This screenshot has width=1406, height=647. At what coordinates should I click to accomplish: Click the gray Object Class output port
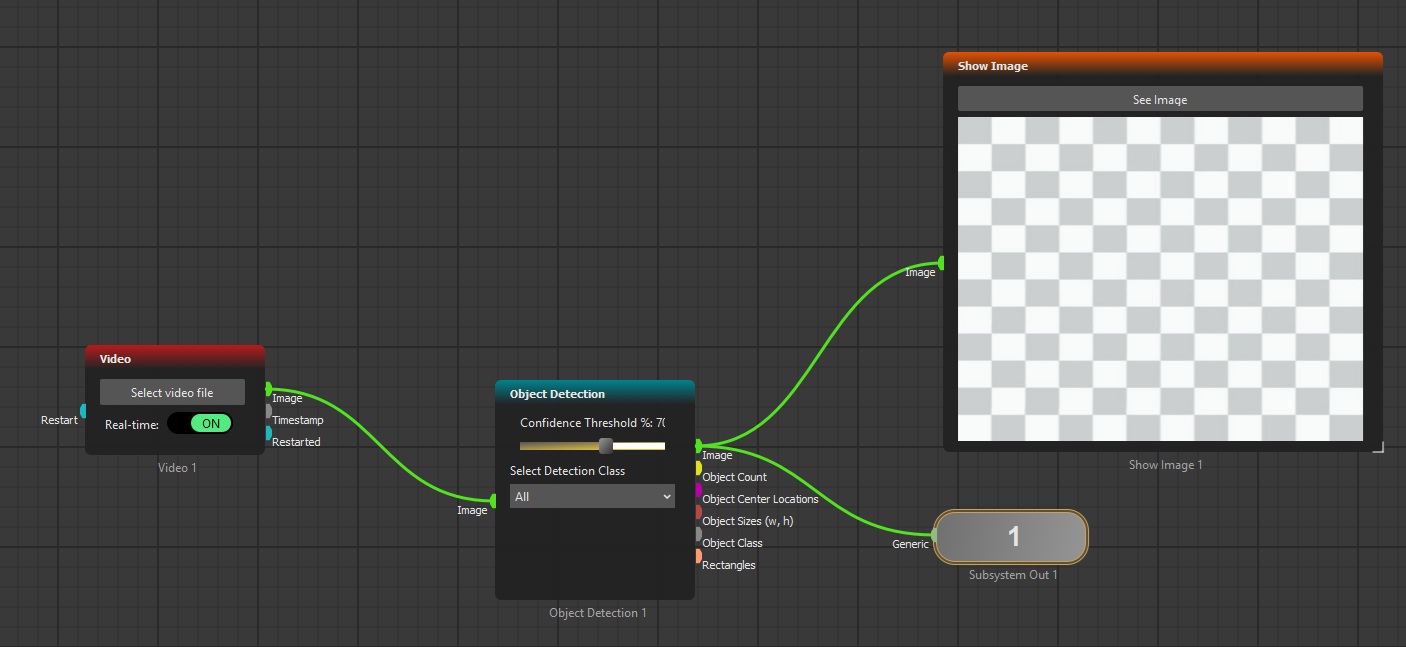698,534
